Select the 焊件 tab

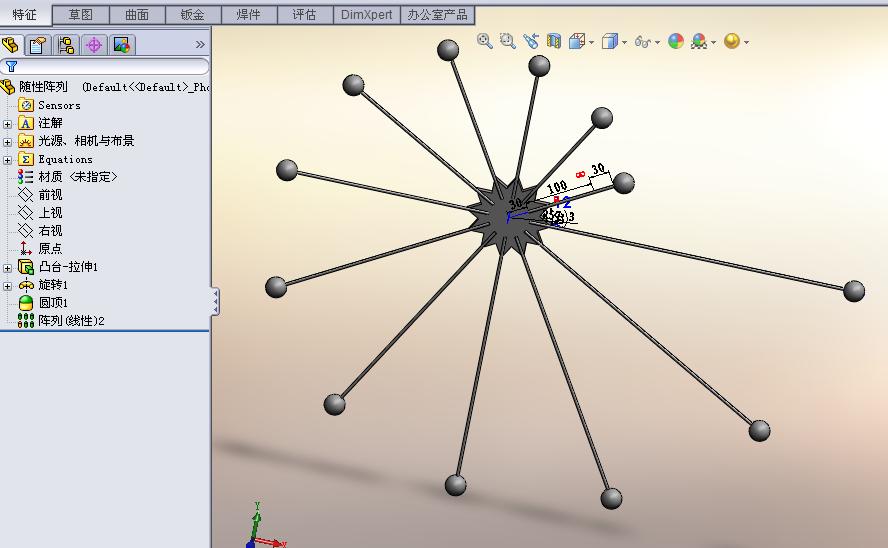click(249, 15)
